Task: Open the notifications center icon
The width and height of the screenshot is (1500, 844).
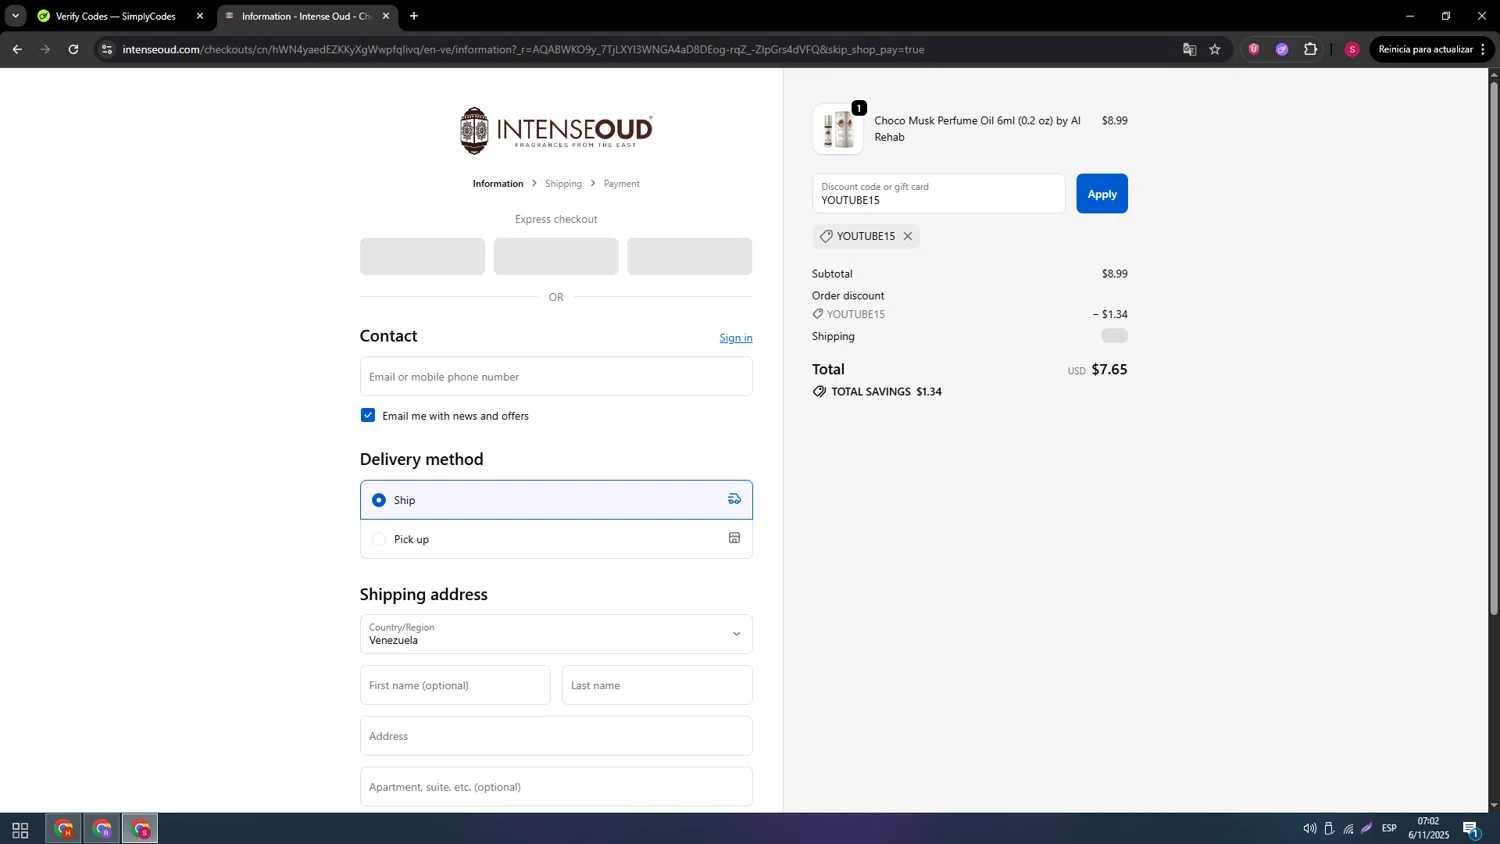Action: tap(1471, 829)
